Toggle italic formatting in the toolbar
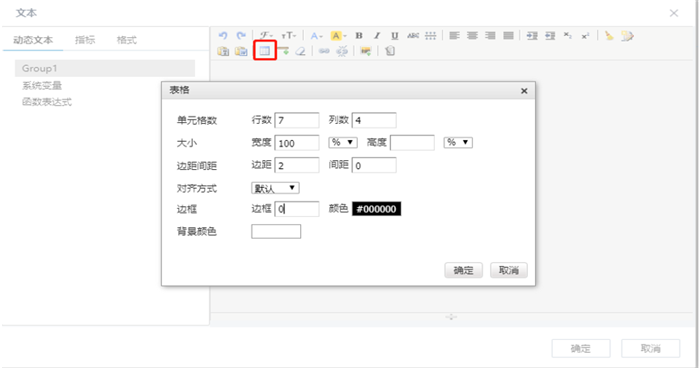This screenshot has width=700, height=368. [x=377, y=36]
